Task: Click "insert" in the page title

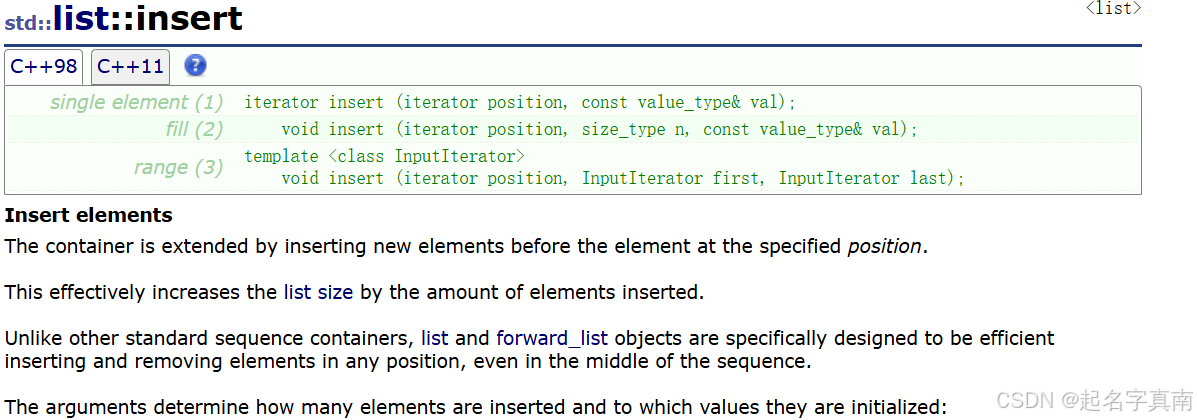Action: click(x=189, y=18)
